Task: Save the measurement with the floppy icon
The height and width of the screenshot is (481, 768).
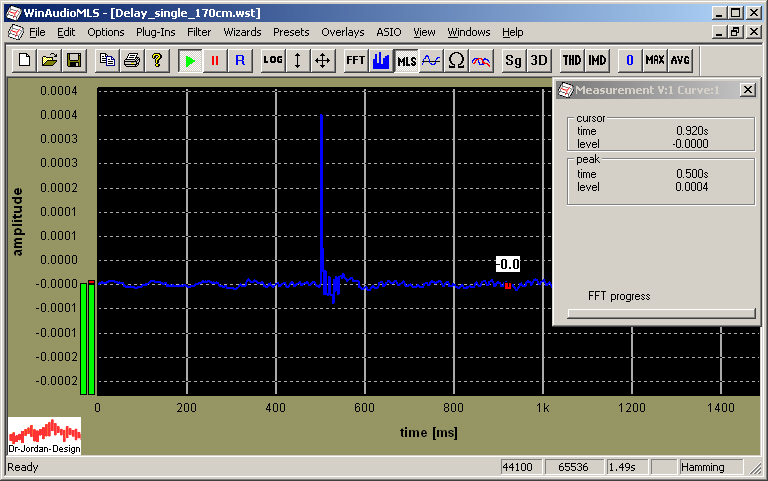Action: pos(73,60)
